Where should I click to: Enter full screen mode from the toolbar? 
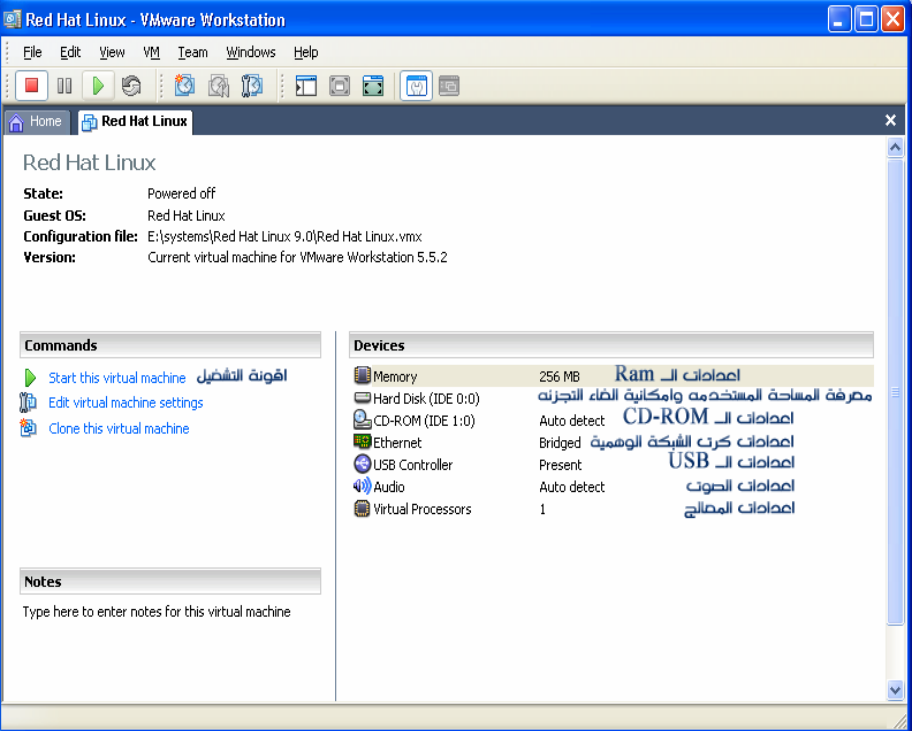pyautogui.click(x=340, y=86)
